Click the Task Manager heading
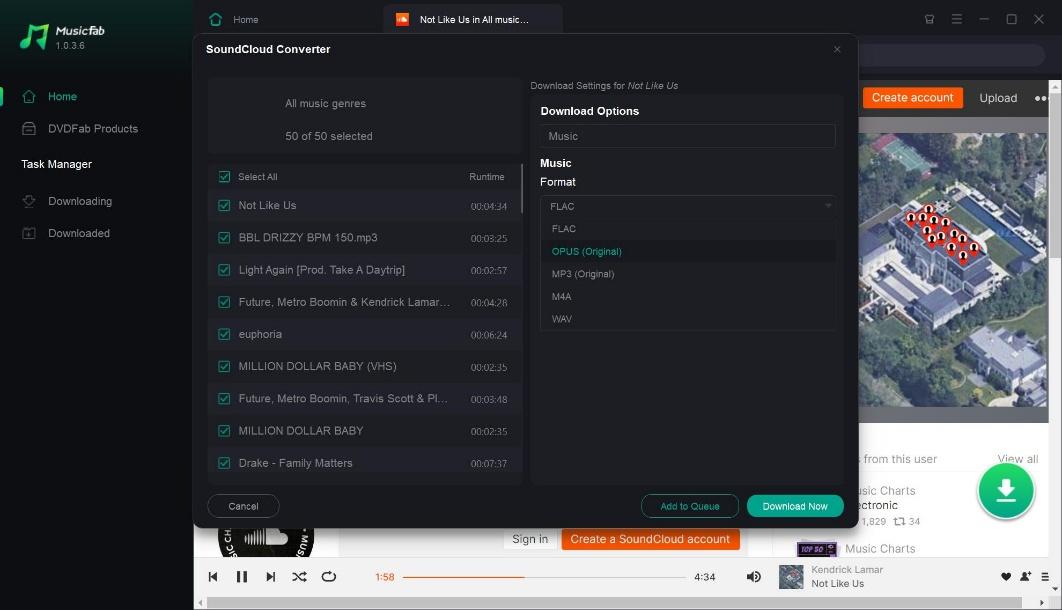 (x=56, y=165)
